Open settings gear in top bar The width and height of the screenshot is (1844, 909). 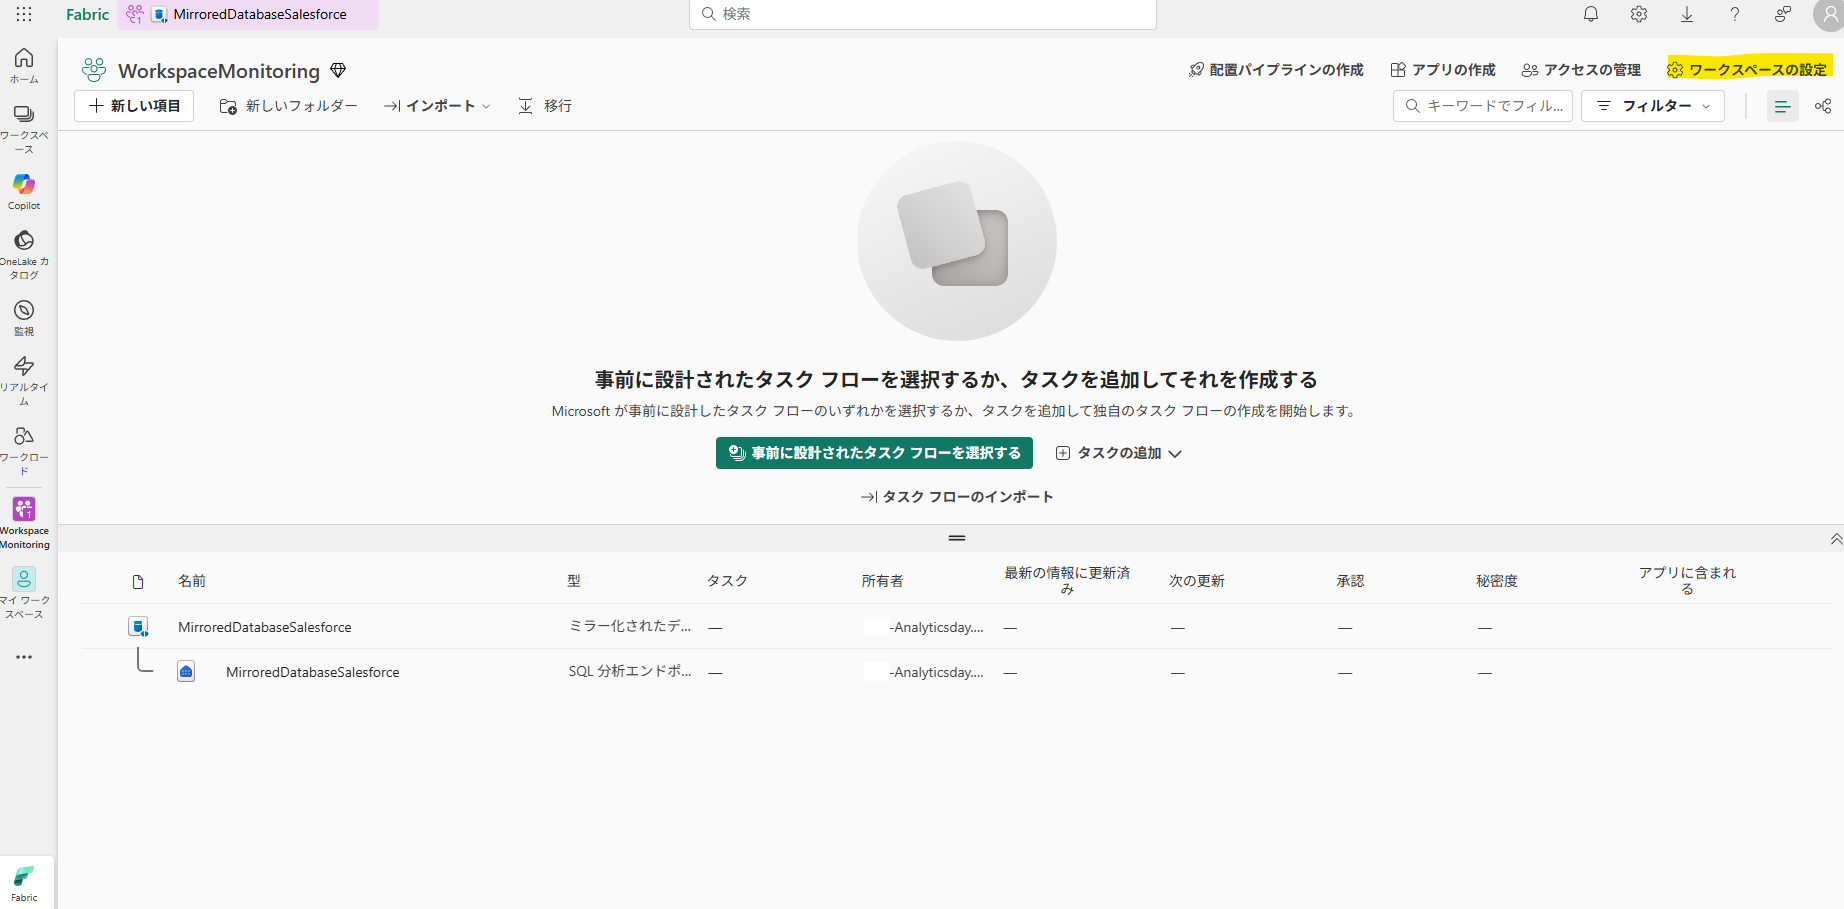(x=1639, y=14)
